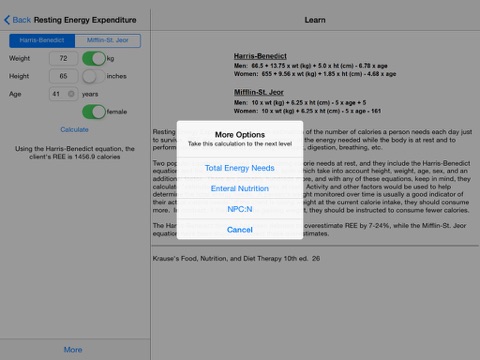Toggle the female gender switch
480x360 pixels.
(94, 112)
